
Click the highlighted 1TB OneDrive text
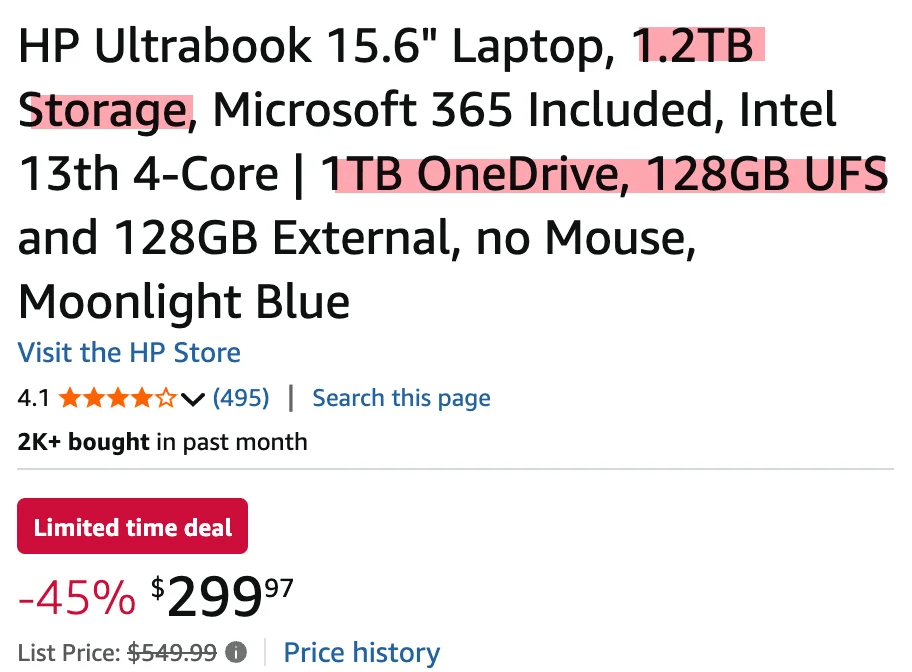click(477, 174)
